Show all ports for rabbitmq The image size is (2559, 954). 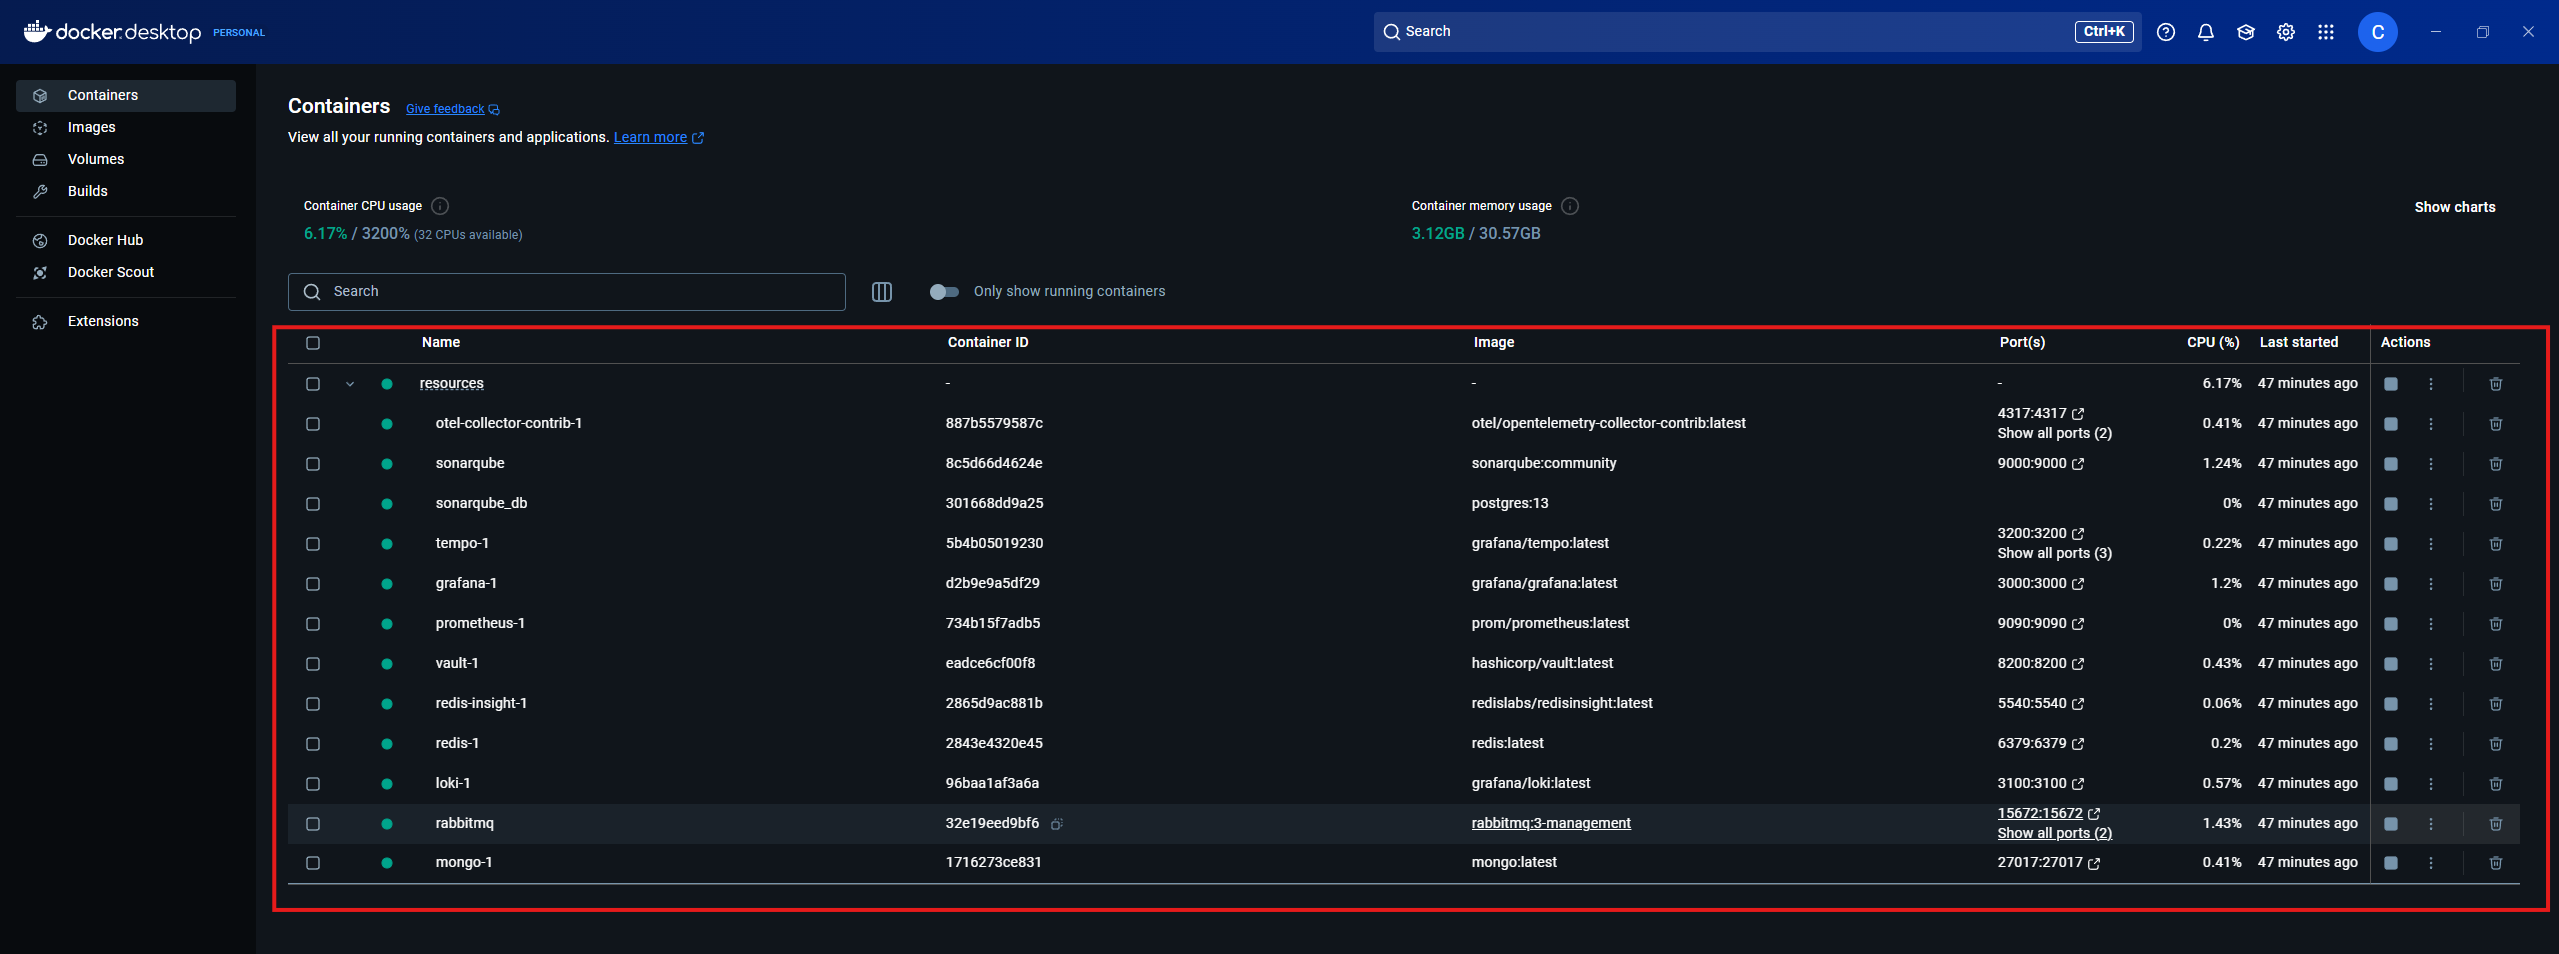[2055, 834]
